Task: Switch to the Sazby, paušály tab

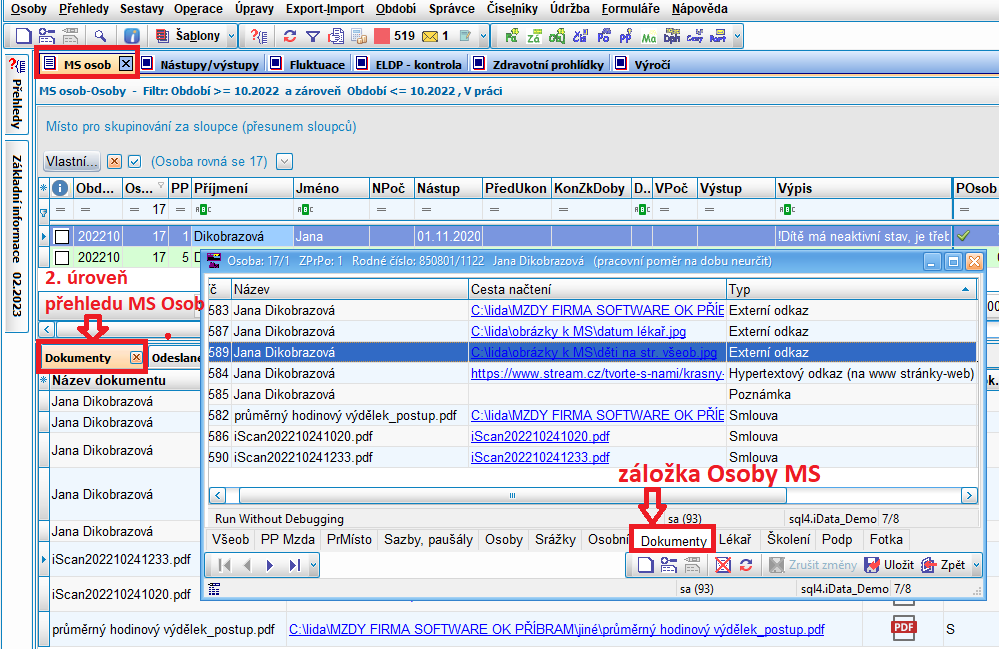Action: [x=428, y=539]
